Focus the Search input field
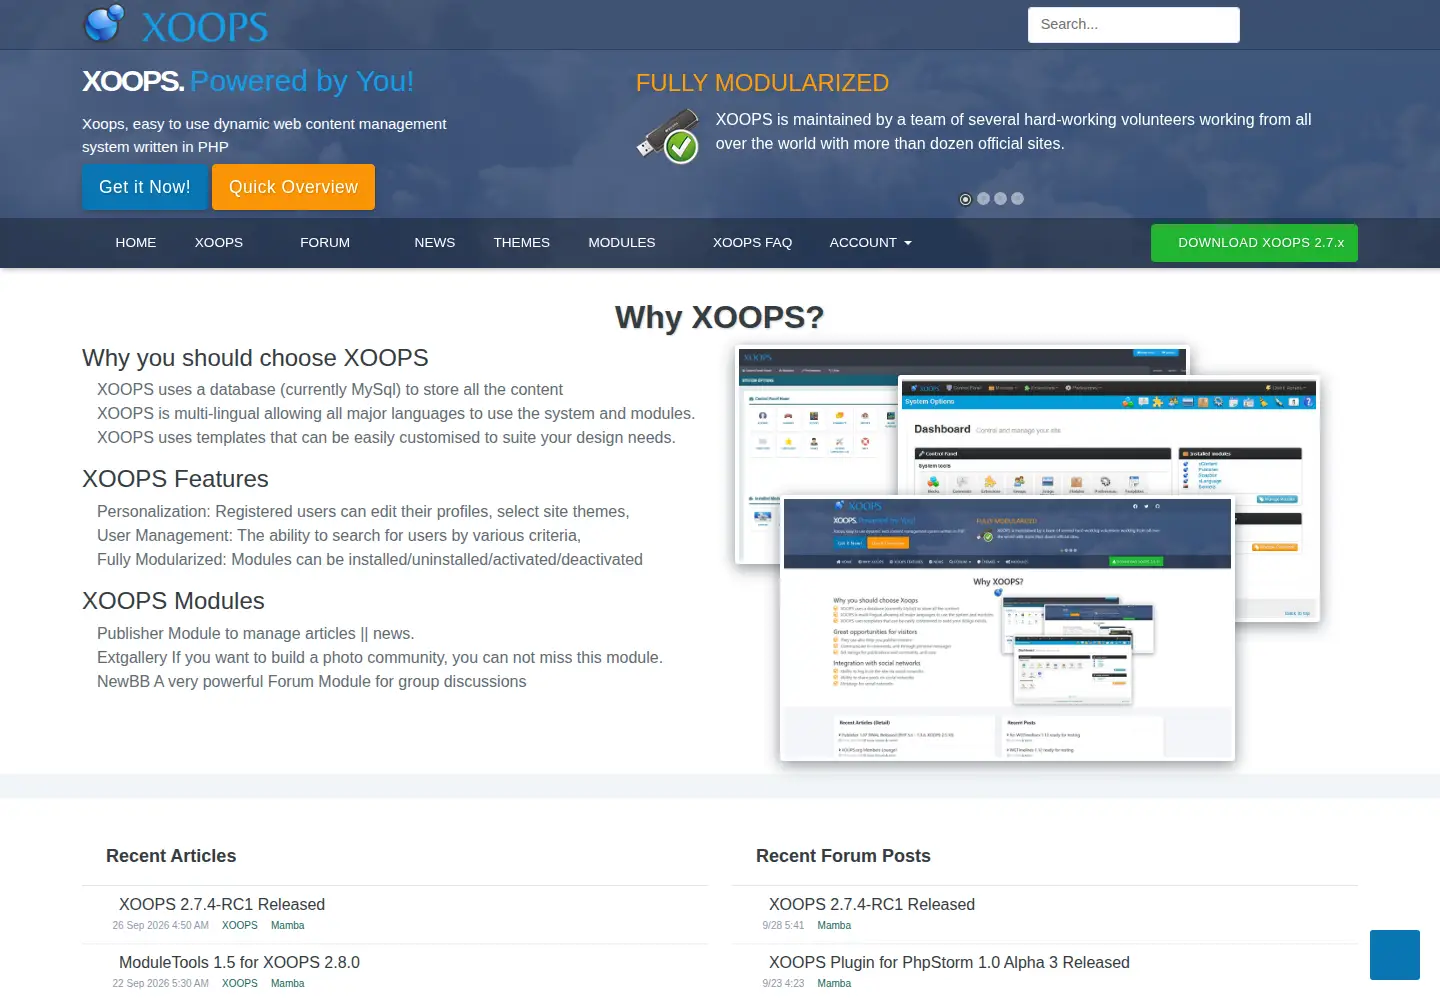Screen dimensions: 1440x1000 click(1134, 25)
